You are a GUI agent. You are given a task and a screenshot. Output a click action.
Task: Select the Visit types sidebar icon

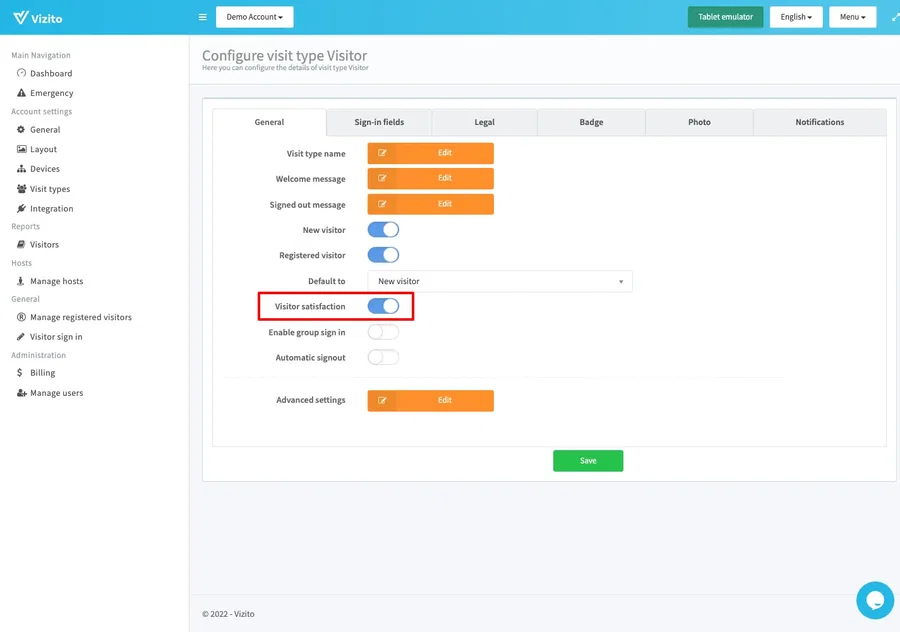tap(20, 188)
